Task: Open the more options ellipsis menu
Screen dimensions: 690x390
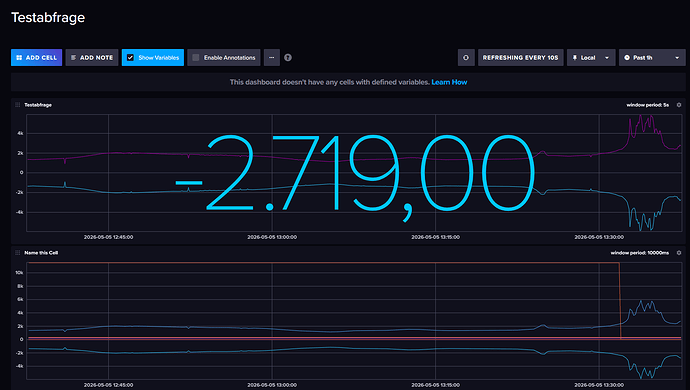Action: point(272,58)
